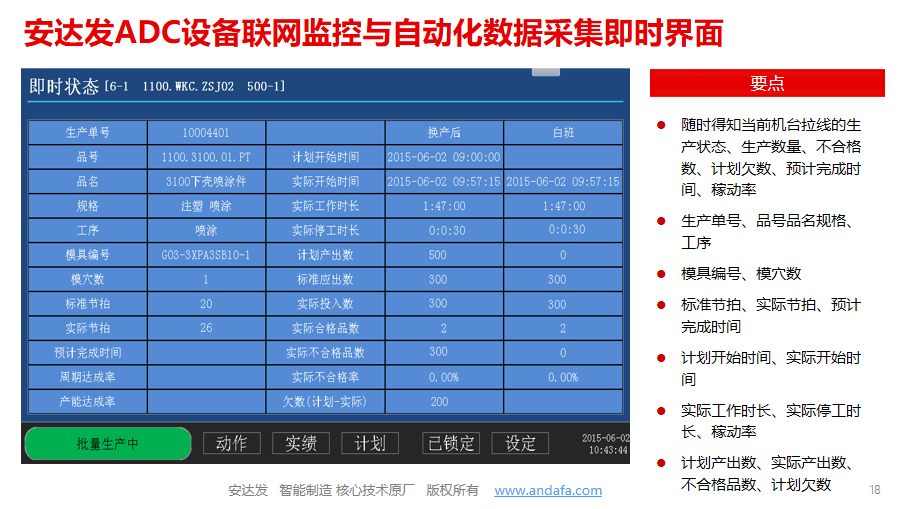Open the www.andafa.com link
The width and height of the screenshot is (907, 509).
(x=548, y=490)
